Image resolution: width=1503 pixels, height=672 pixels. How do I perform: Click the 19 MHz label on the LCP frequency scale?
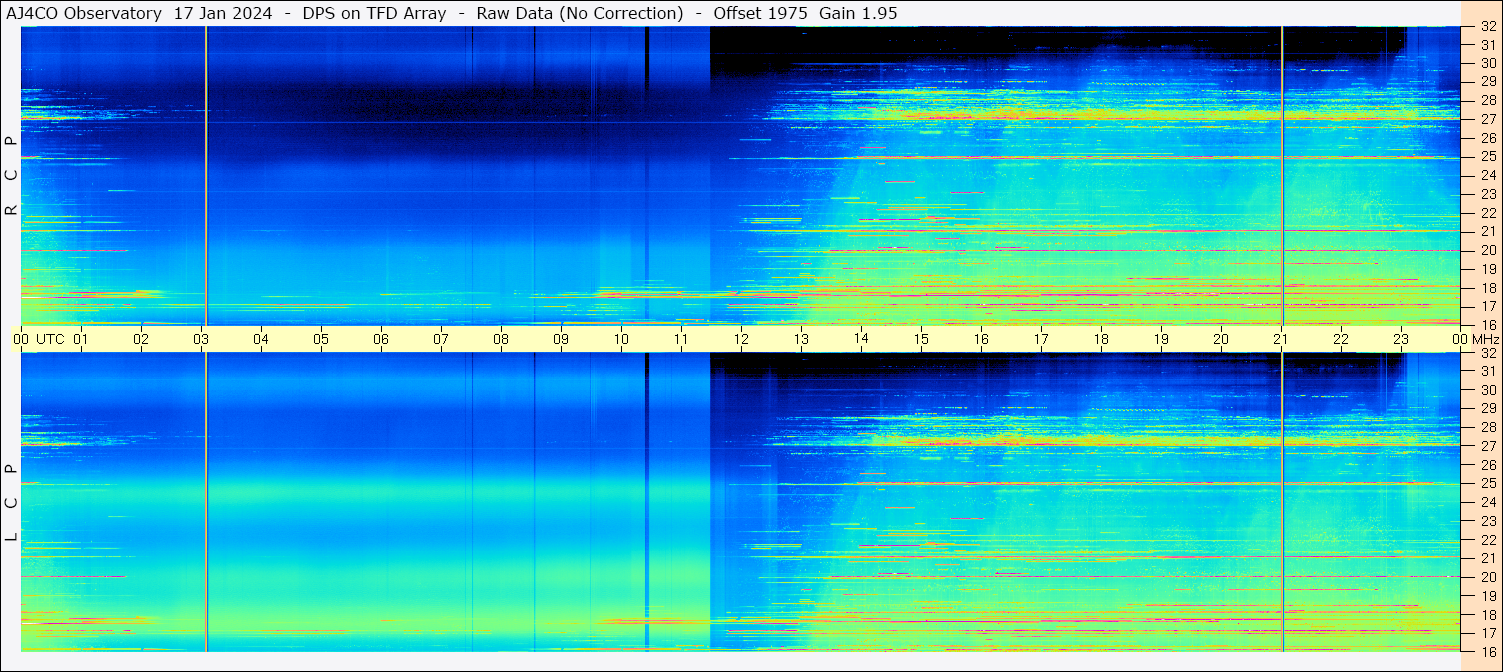point(1488,596)
